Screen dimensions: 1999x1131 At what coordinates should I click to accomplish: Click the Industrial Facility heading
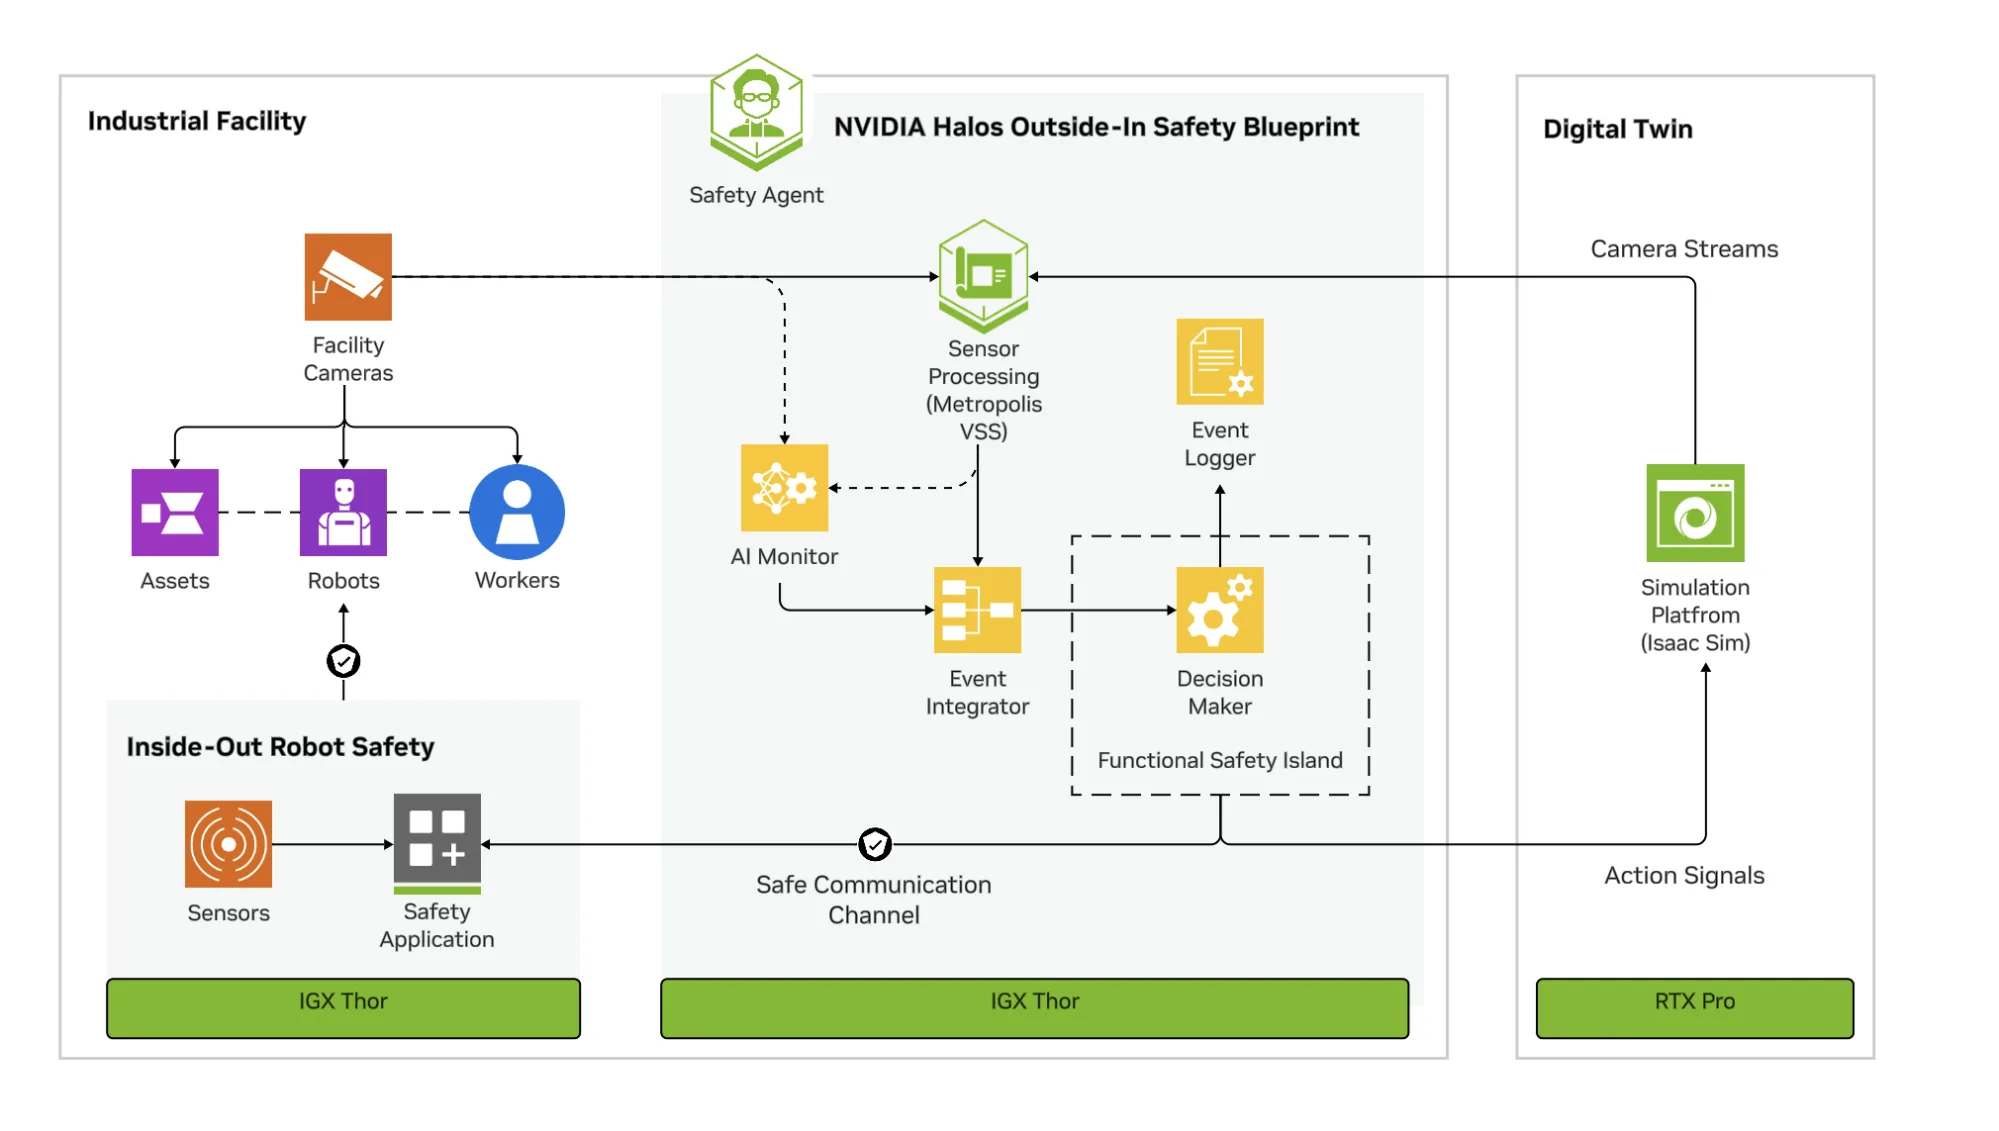tap(197, 121)
